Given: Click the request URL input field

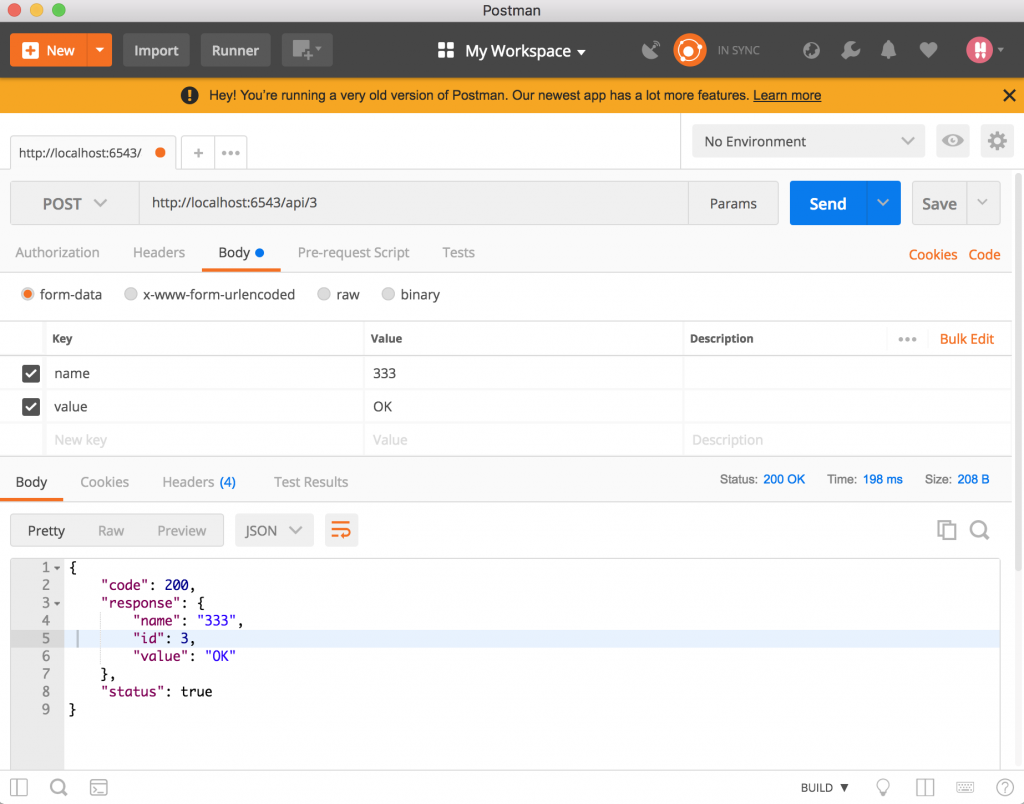Looking at the screenshot, I should [413, 203].
